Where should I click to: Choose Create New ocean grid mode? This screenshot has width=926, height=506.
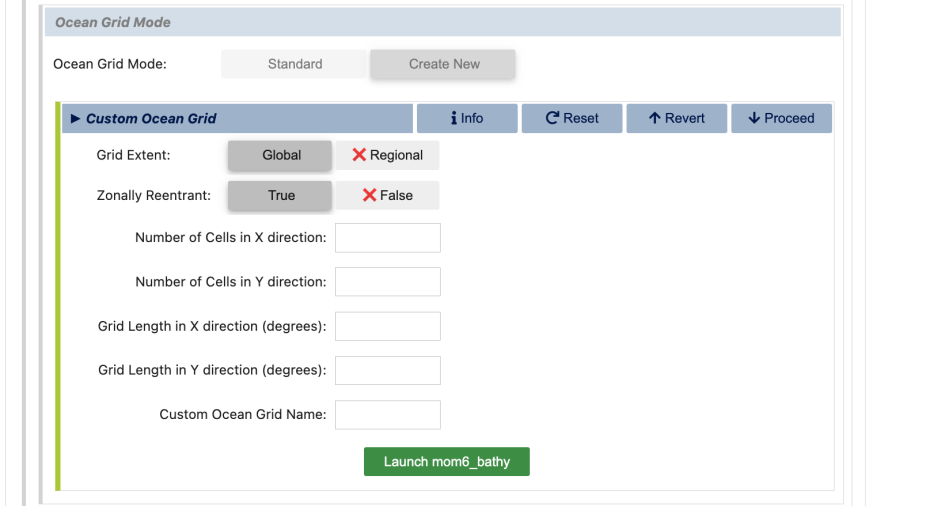coord(444,64)
